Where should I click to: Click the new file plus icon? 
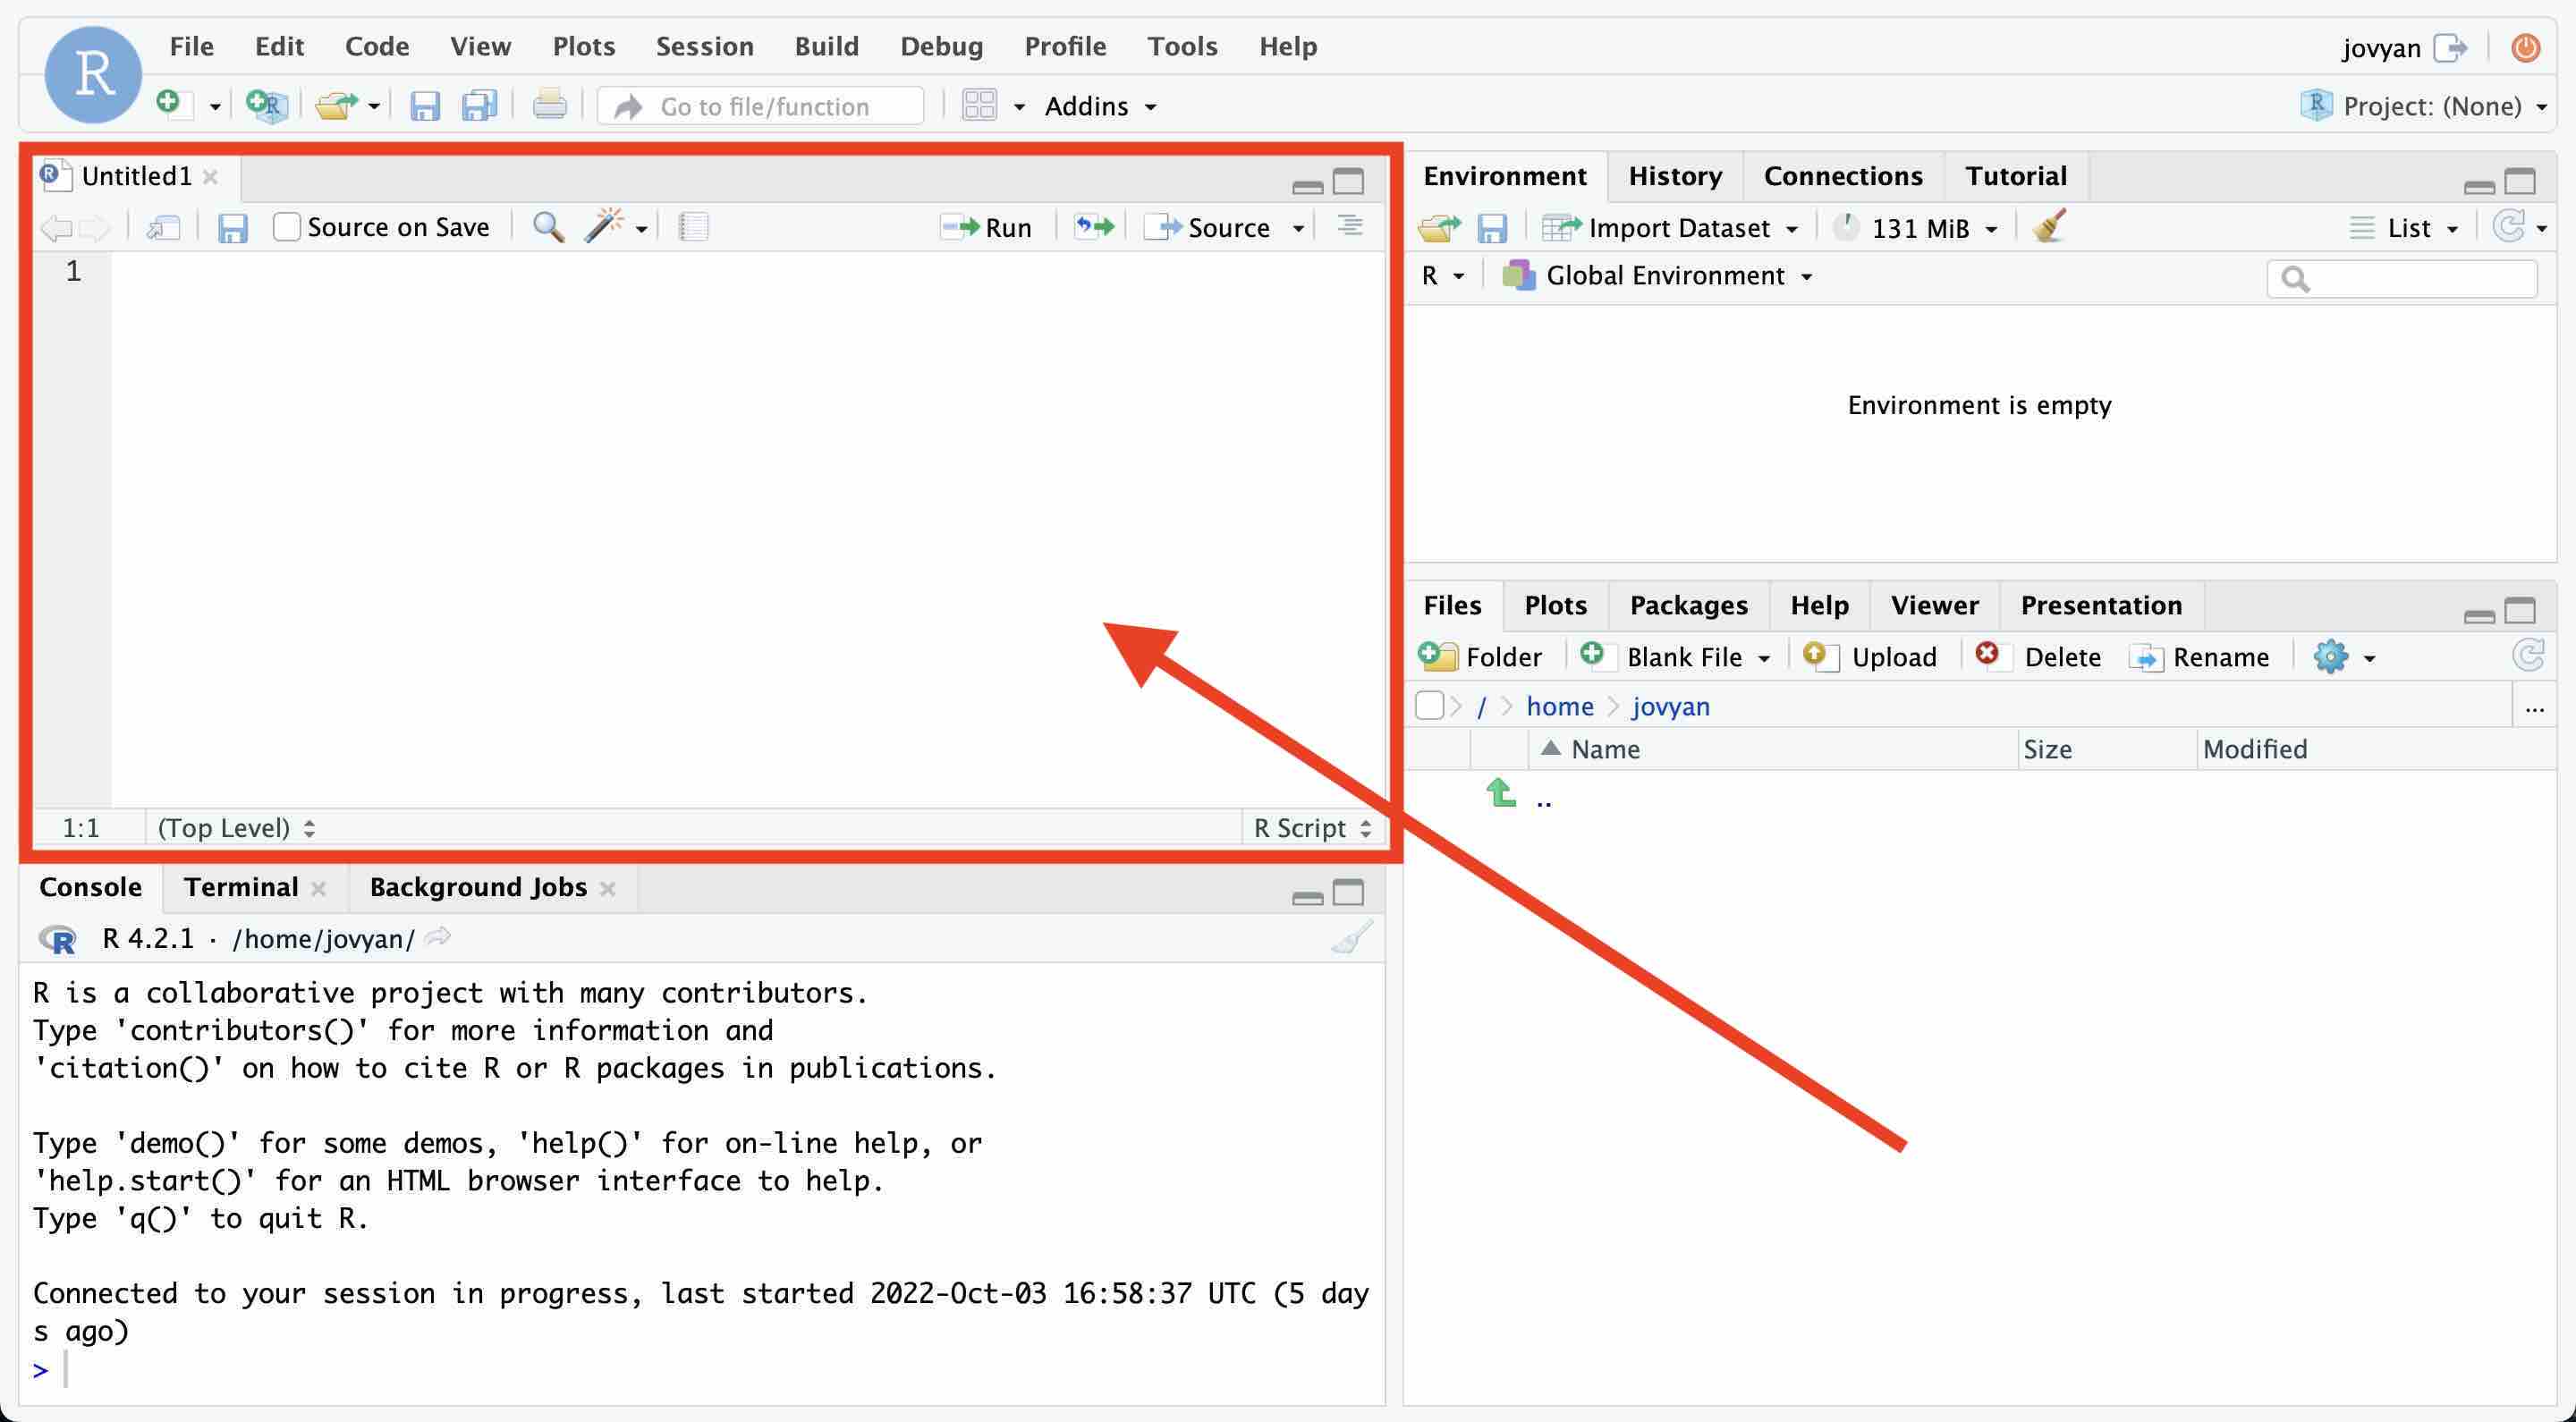[x=170, y=104]
